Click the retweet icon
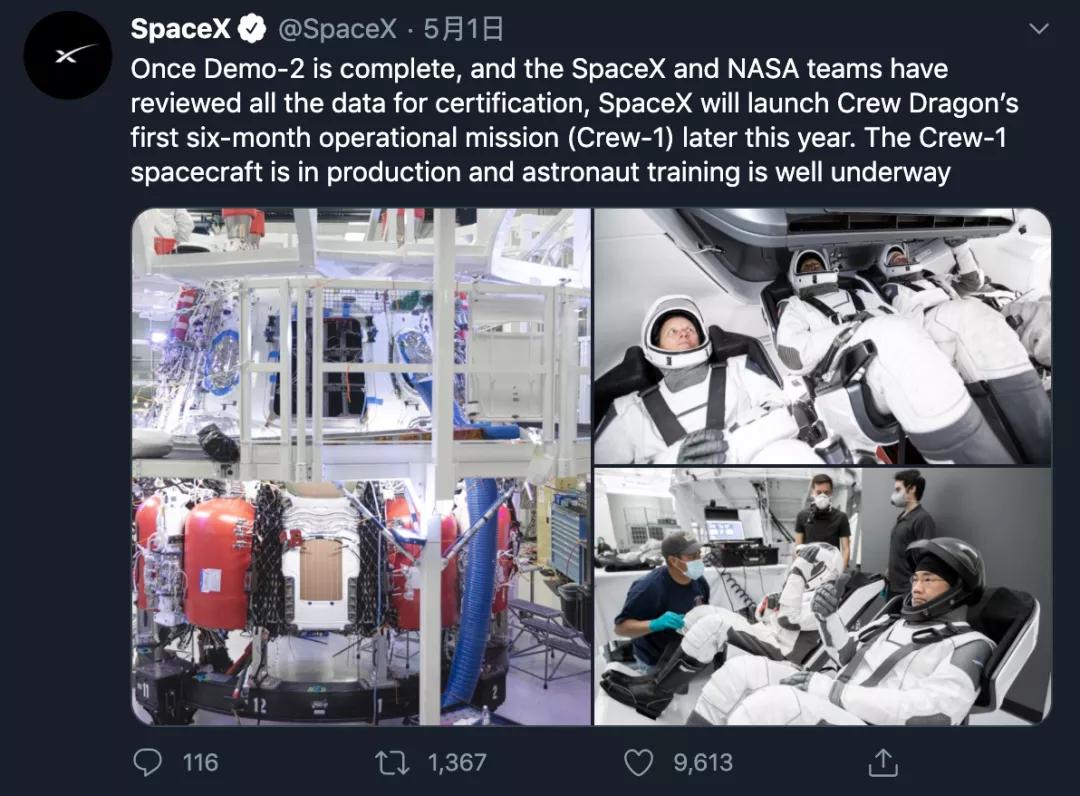Image resolution: width=1080 pixels, height=796 pixels. [390, 762]
